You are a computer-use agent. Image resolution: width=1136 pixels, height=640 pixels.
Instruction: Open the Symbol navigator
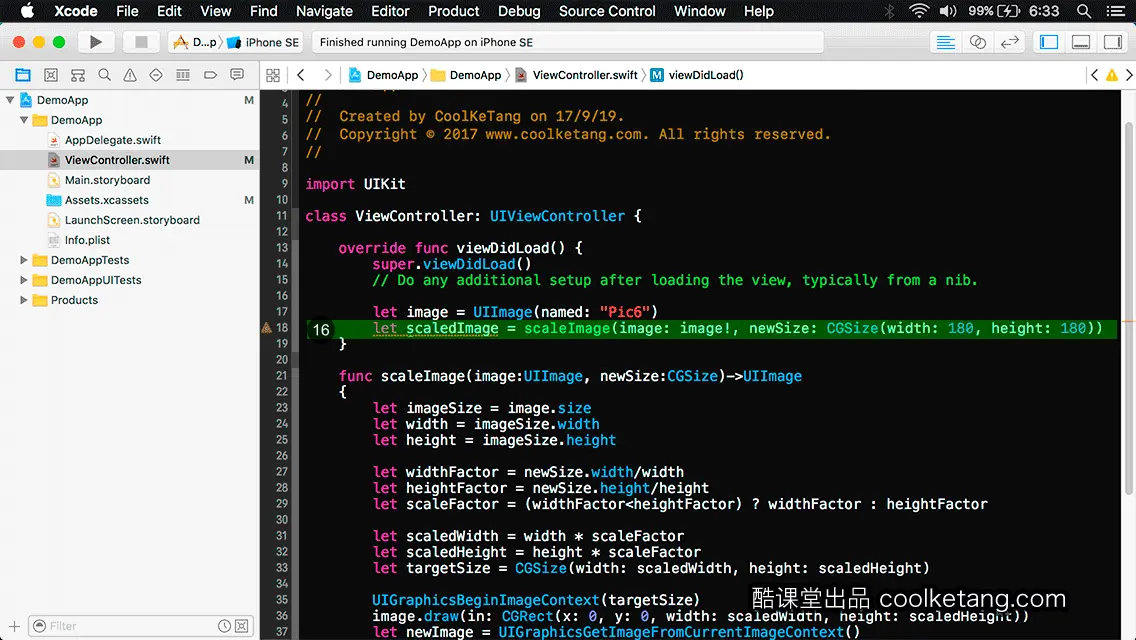click(x=78, y=75)
